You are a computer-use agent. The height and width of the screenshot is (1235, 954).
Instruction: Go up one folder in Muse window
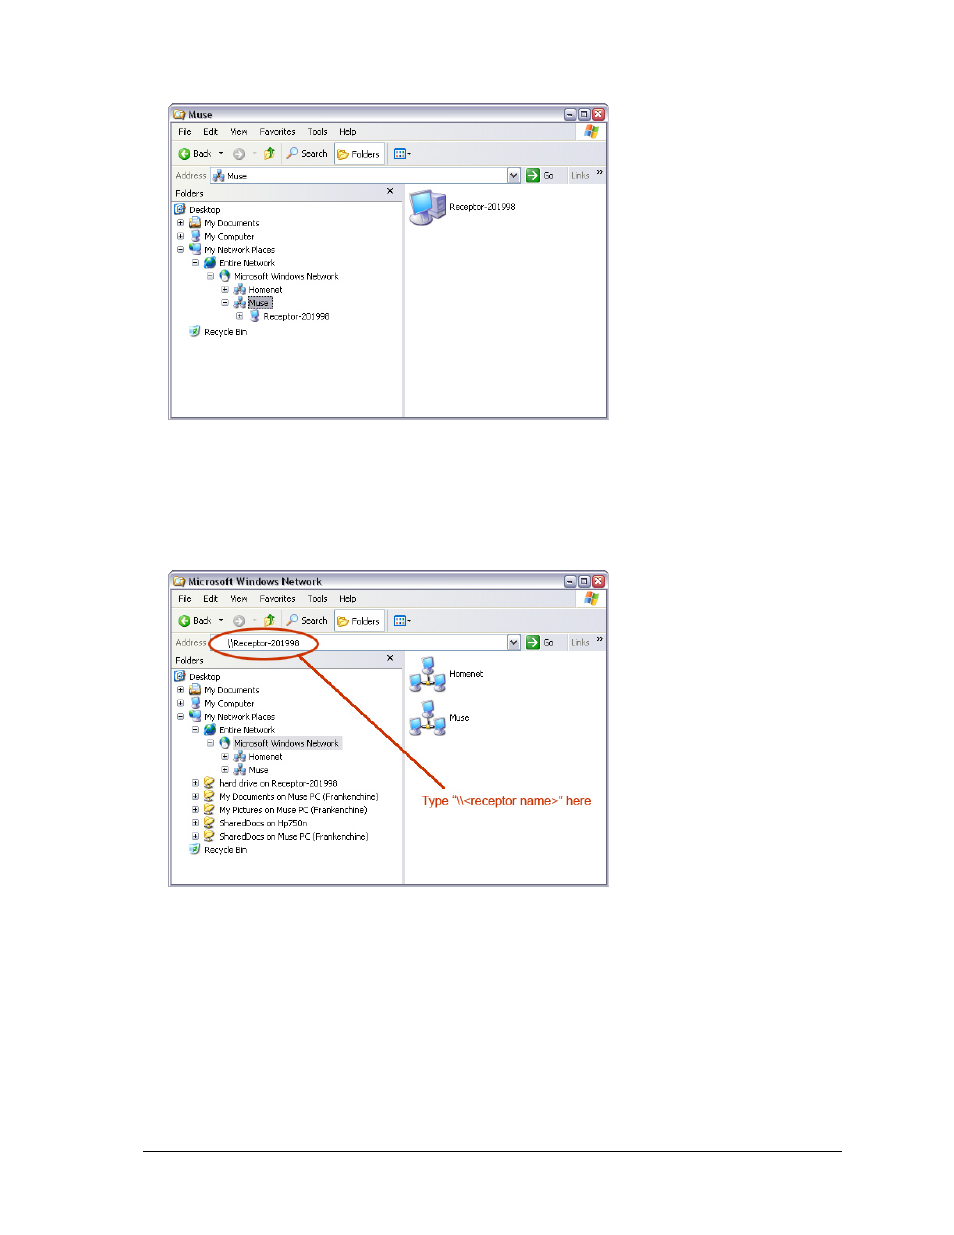(269, 154)
